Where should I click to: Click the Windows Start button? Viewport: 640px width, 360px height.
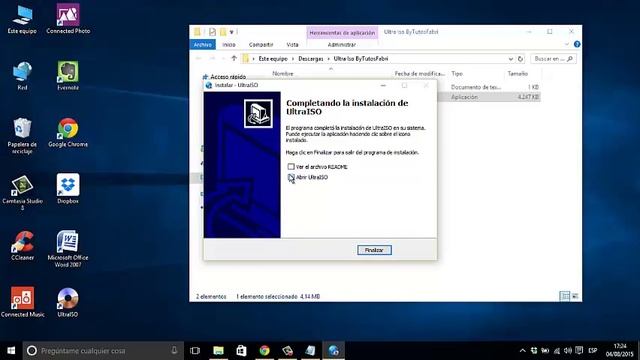[x=11, y=351]
